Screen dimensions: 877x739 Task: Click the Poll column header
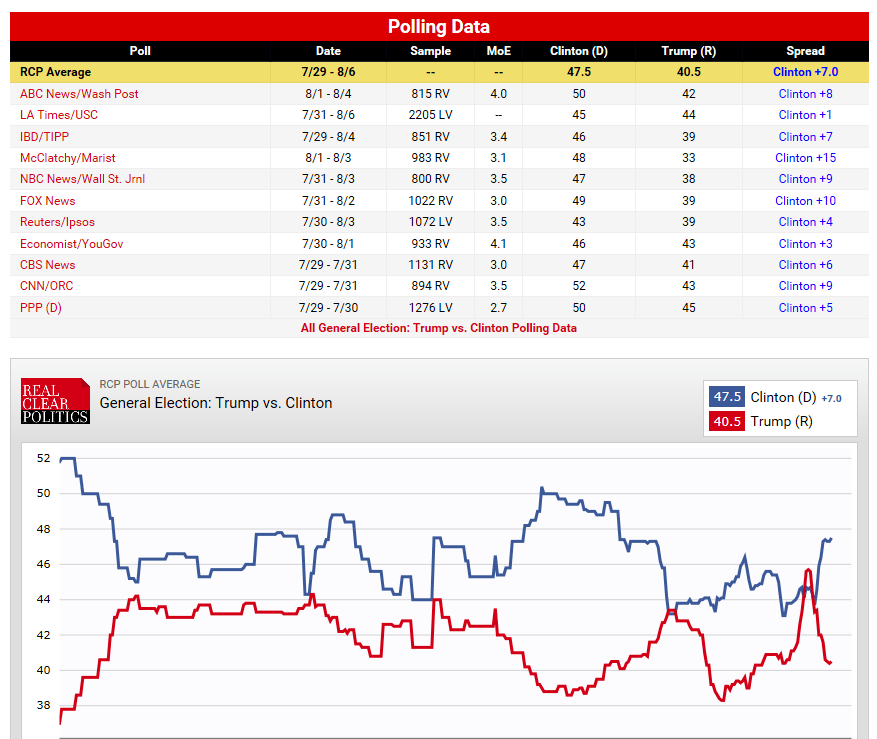(x=140, y=51)
